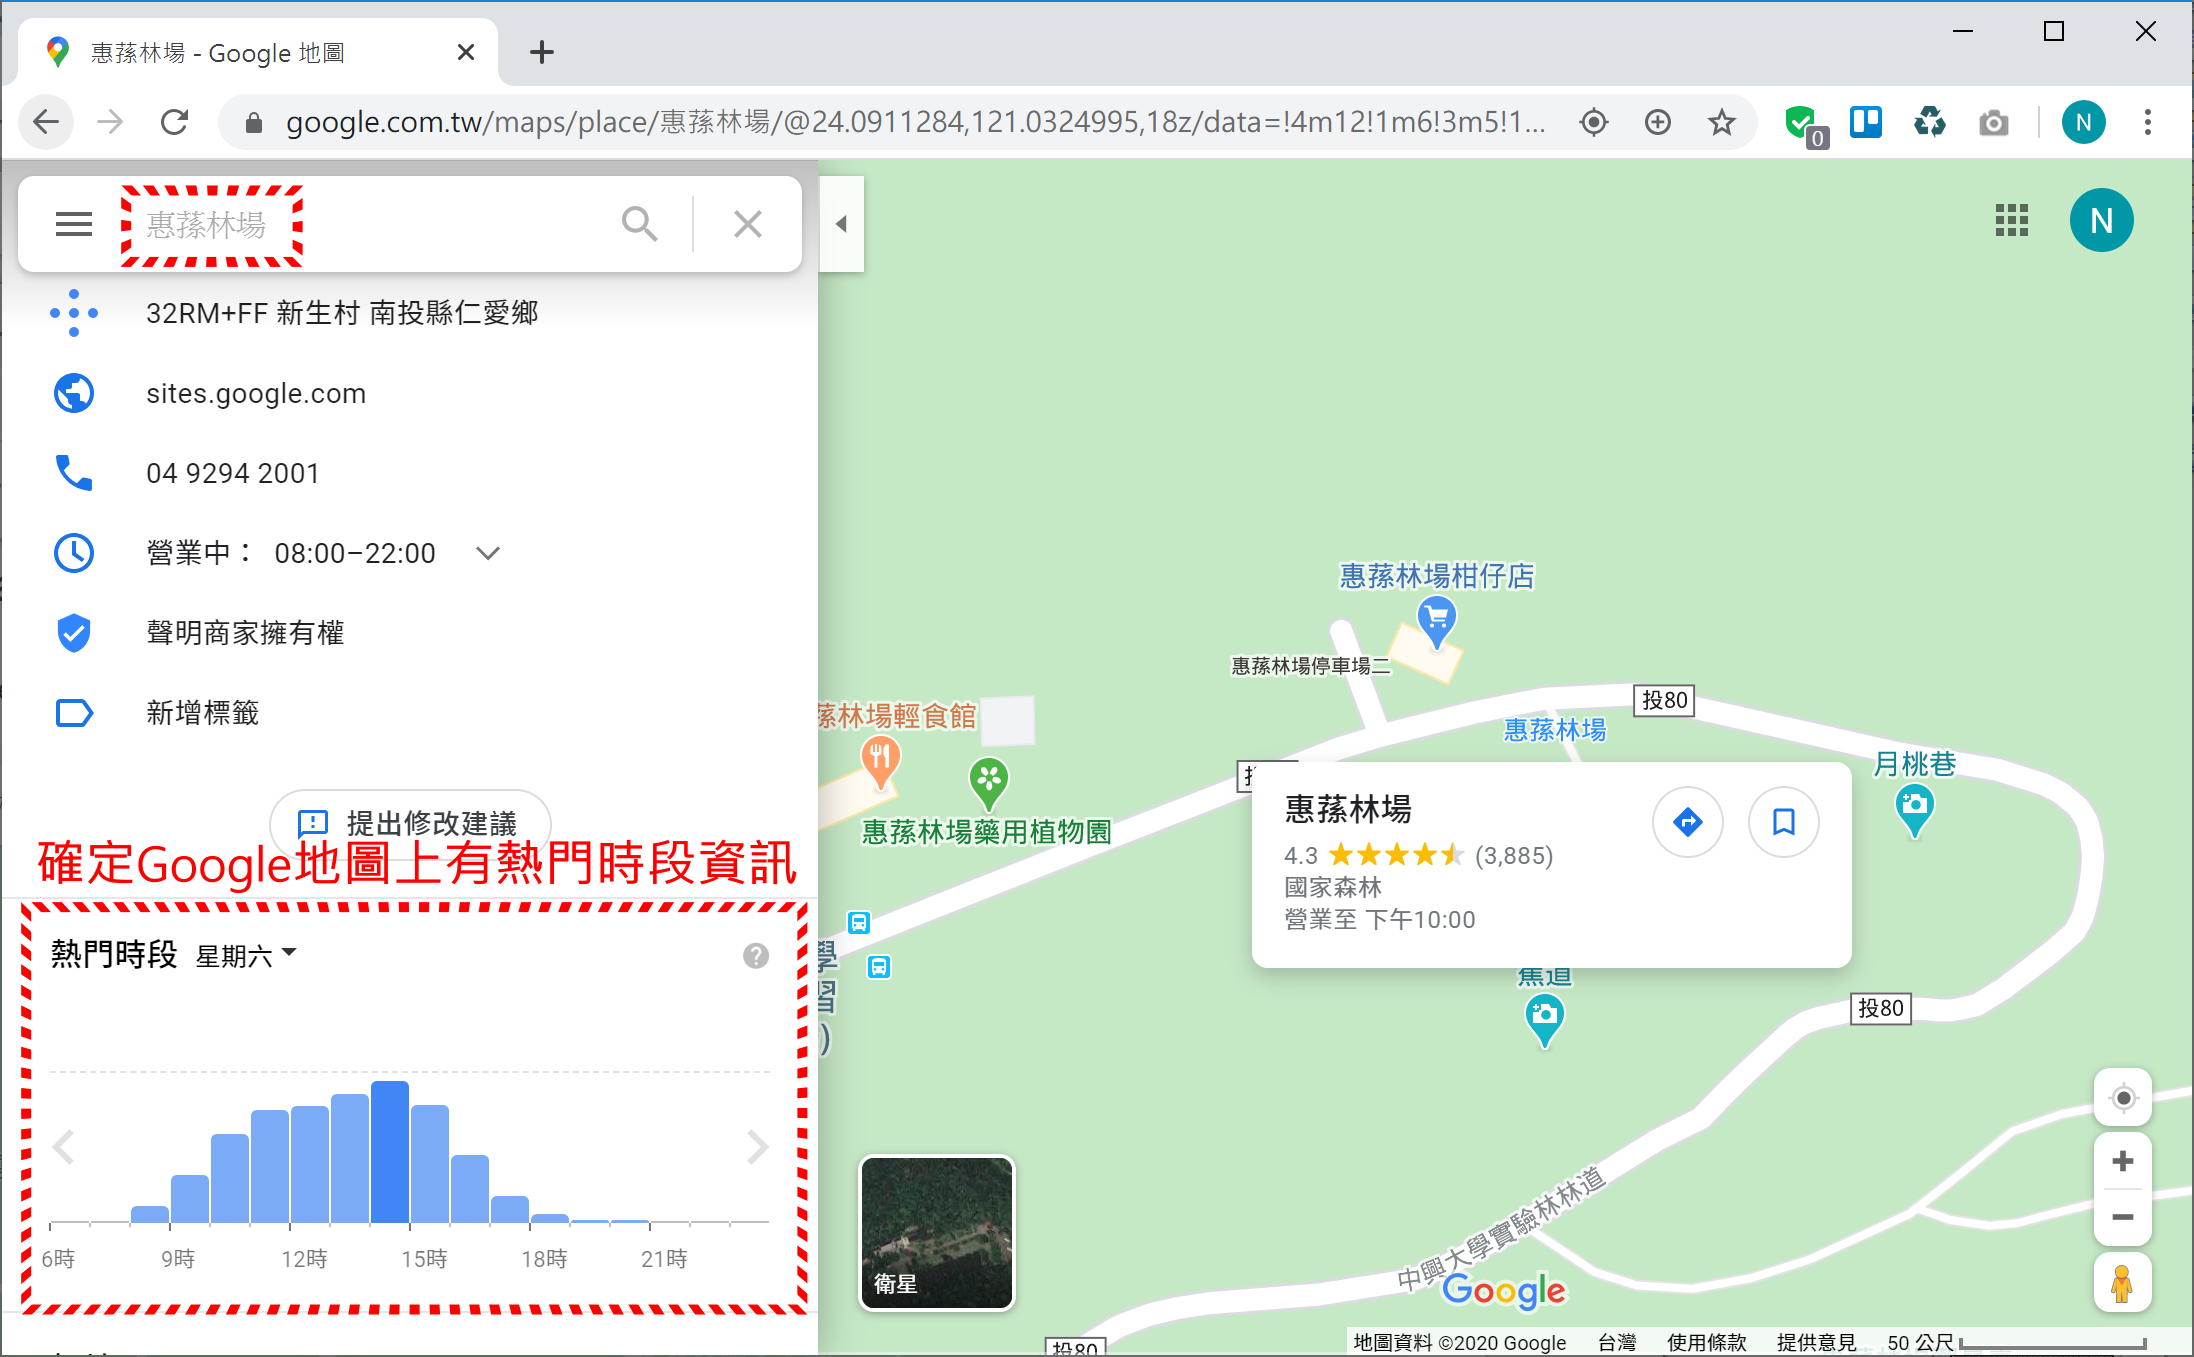Go to previous day in popular times chart
This screenshot has height=1357, width=2194.
pyautogui.click(x=64, y=1147)
